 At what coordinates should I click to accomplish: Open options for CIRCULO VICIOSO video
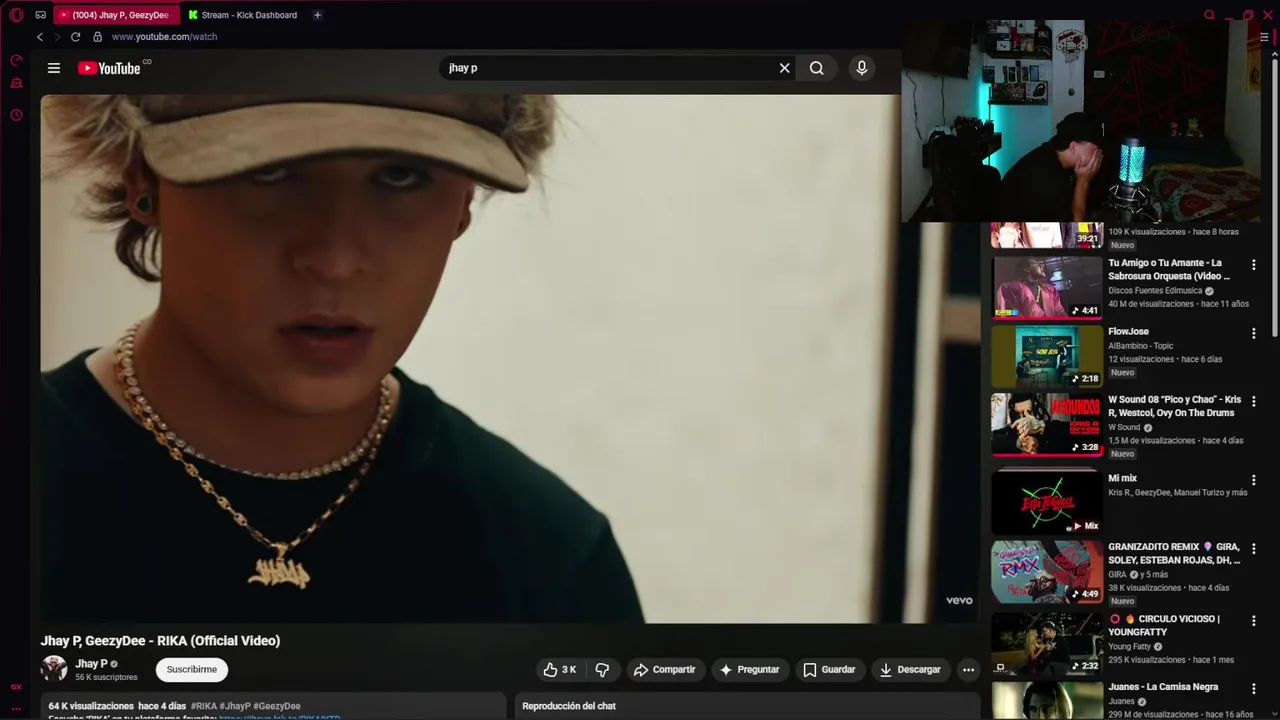coord(1253,621)
